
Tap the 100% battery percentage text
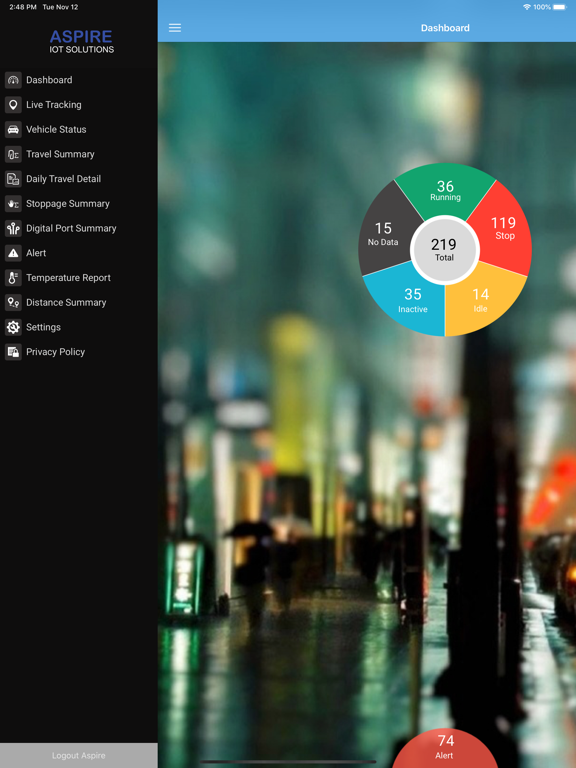click(542, 7)
